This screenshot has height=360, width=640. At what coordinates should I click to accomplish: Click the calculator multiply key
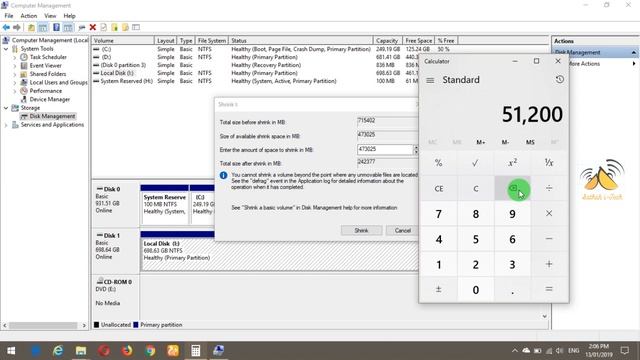(549, 213)
